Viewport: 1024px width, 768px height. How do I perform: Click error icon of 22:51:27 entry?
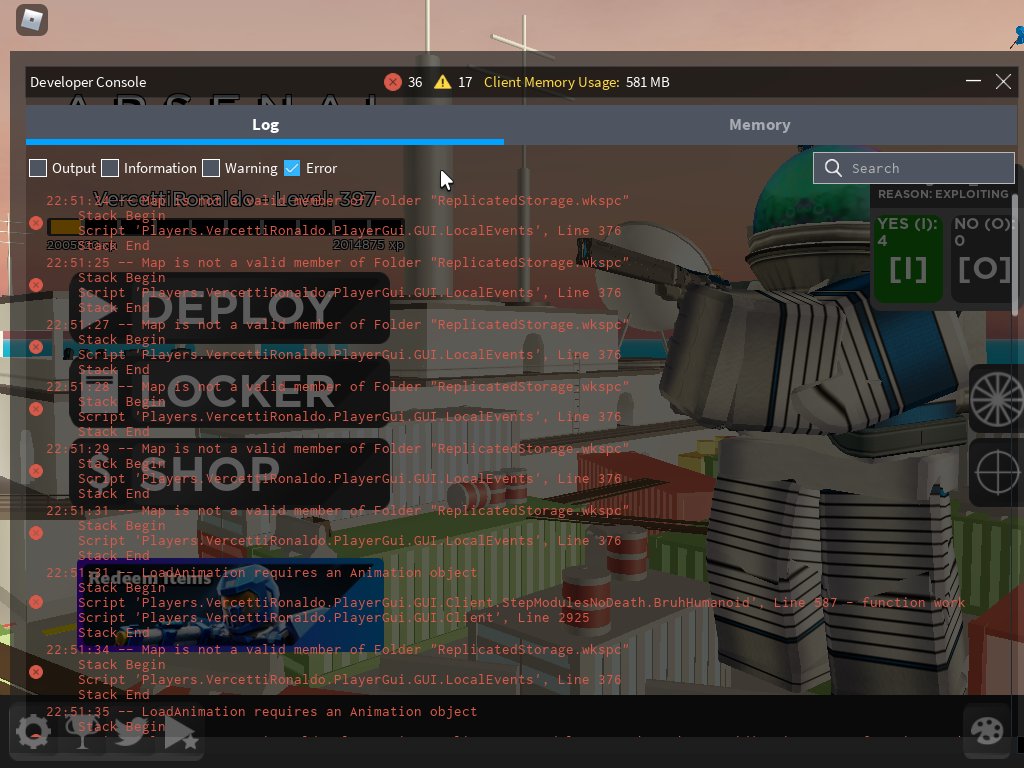click(x=36, y=347)
